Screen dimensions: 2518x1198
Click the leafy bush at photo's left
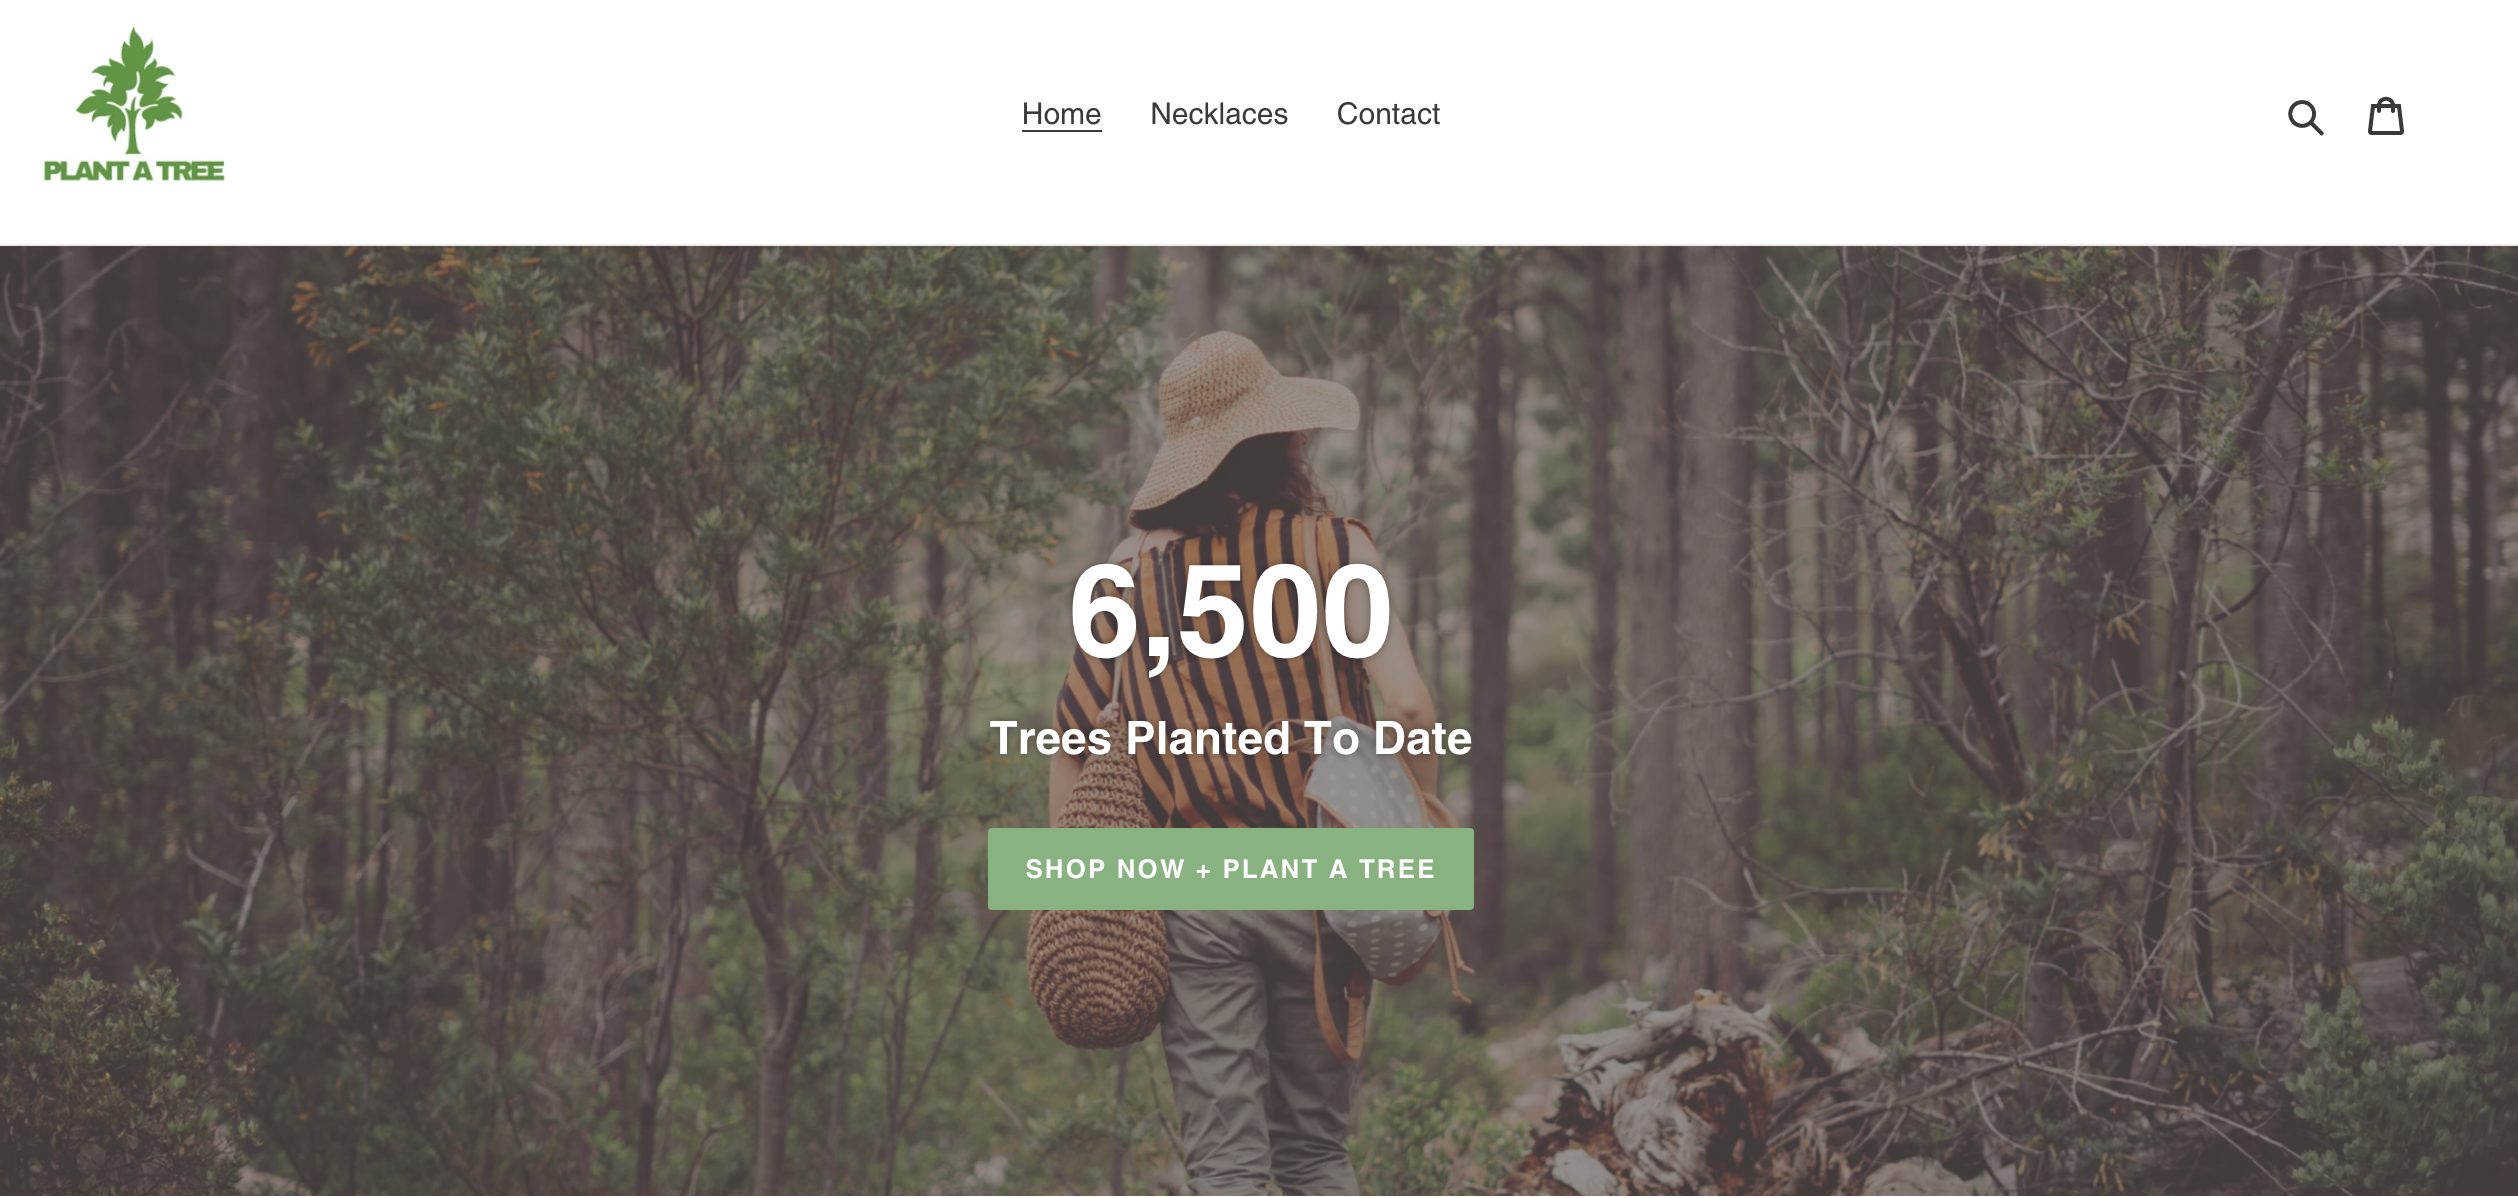pyautogui.click(x=100, y=1050)
